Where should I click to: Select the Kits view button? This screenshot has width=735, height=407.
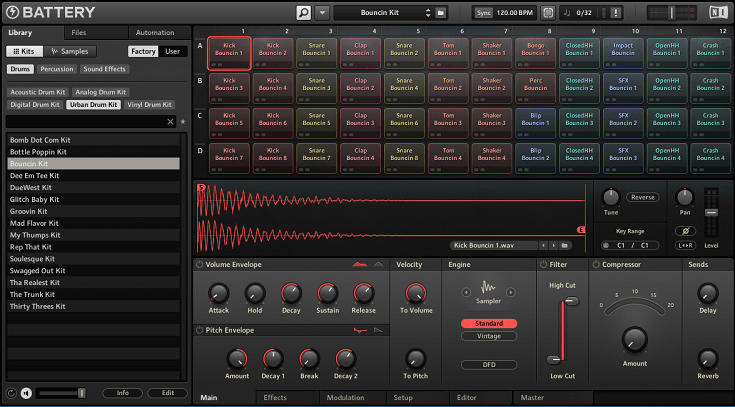pos(24,51)
